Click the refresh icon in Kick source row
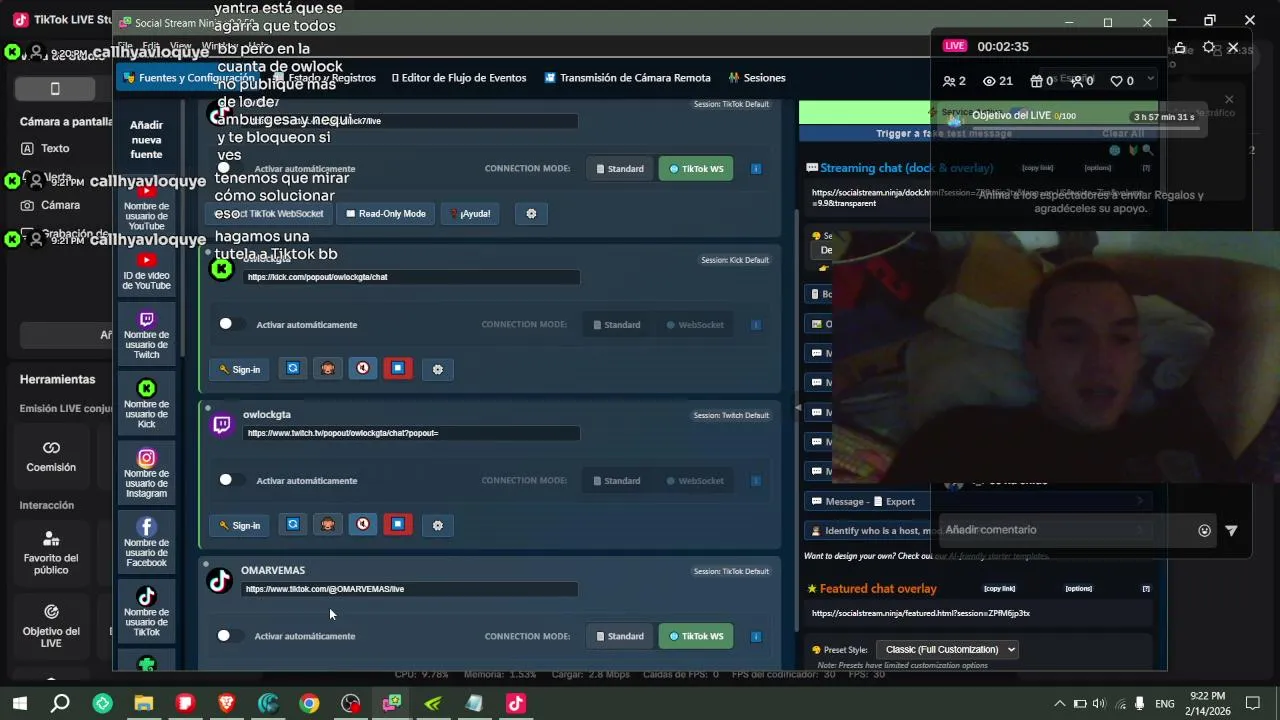This screenshot has width=1280, height=720. pos(293,369)
